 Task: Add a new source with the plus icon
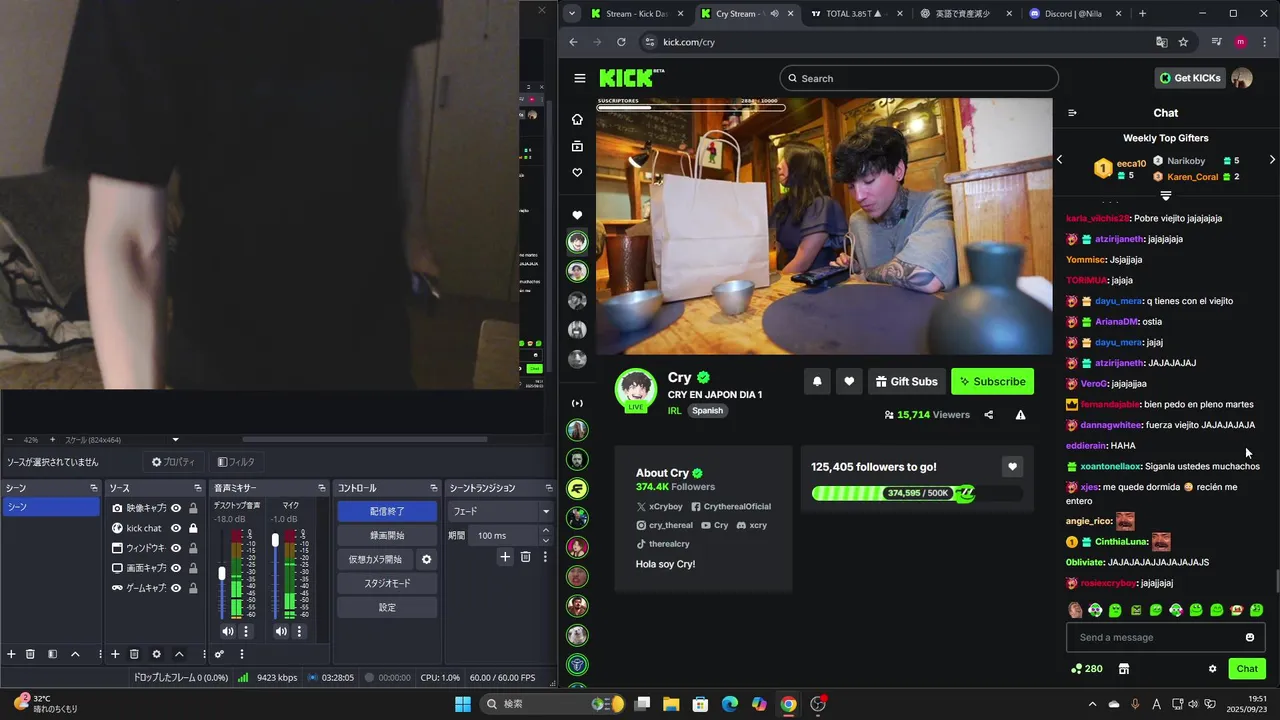115,654
